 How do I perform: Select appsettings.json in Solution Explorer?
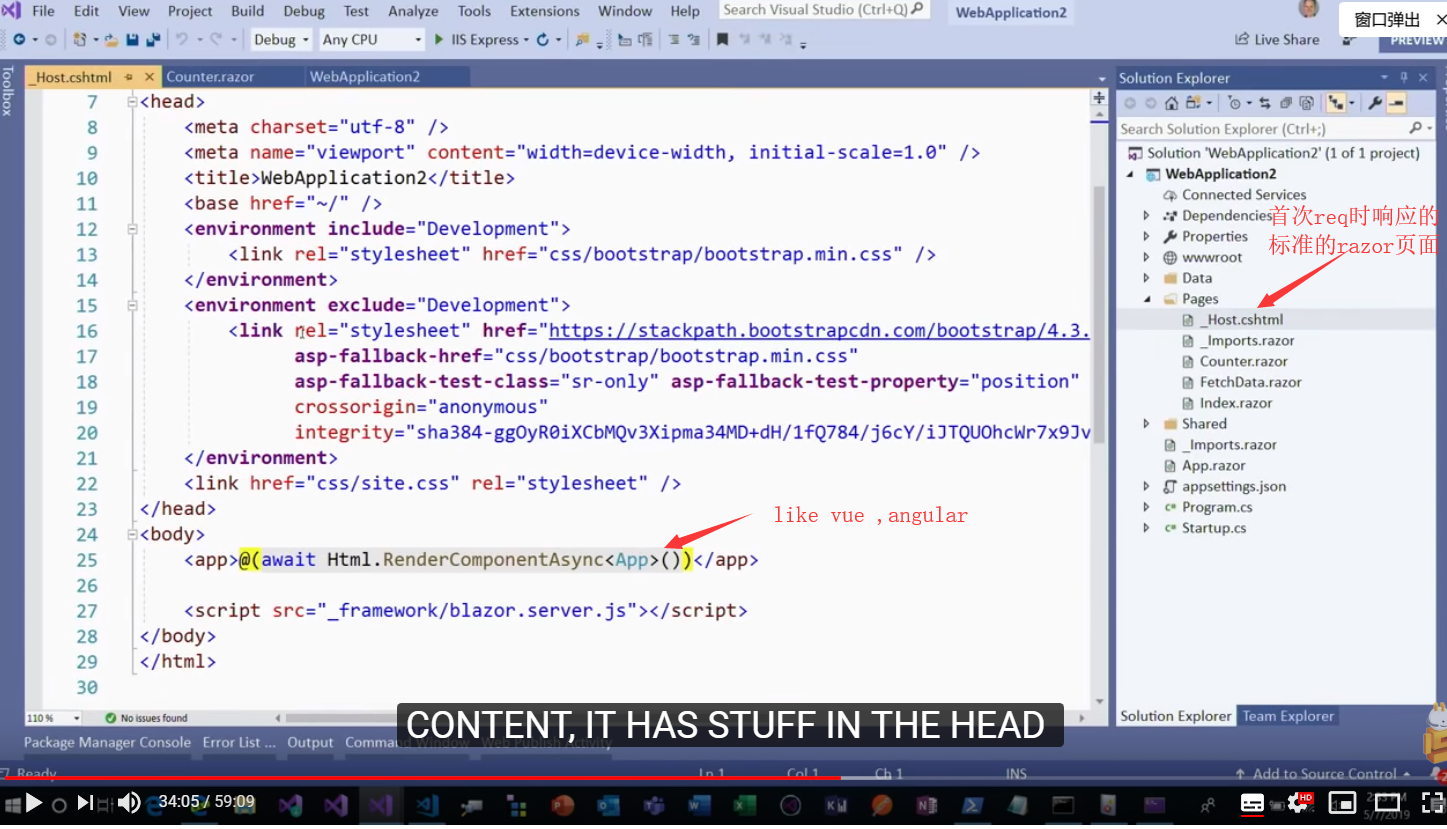click(x=1234, y=487)
